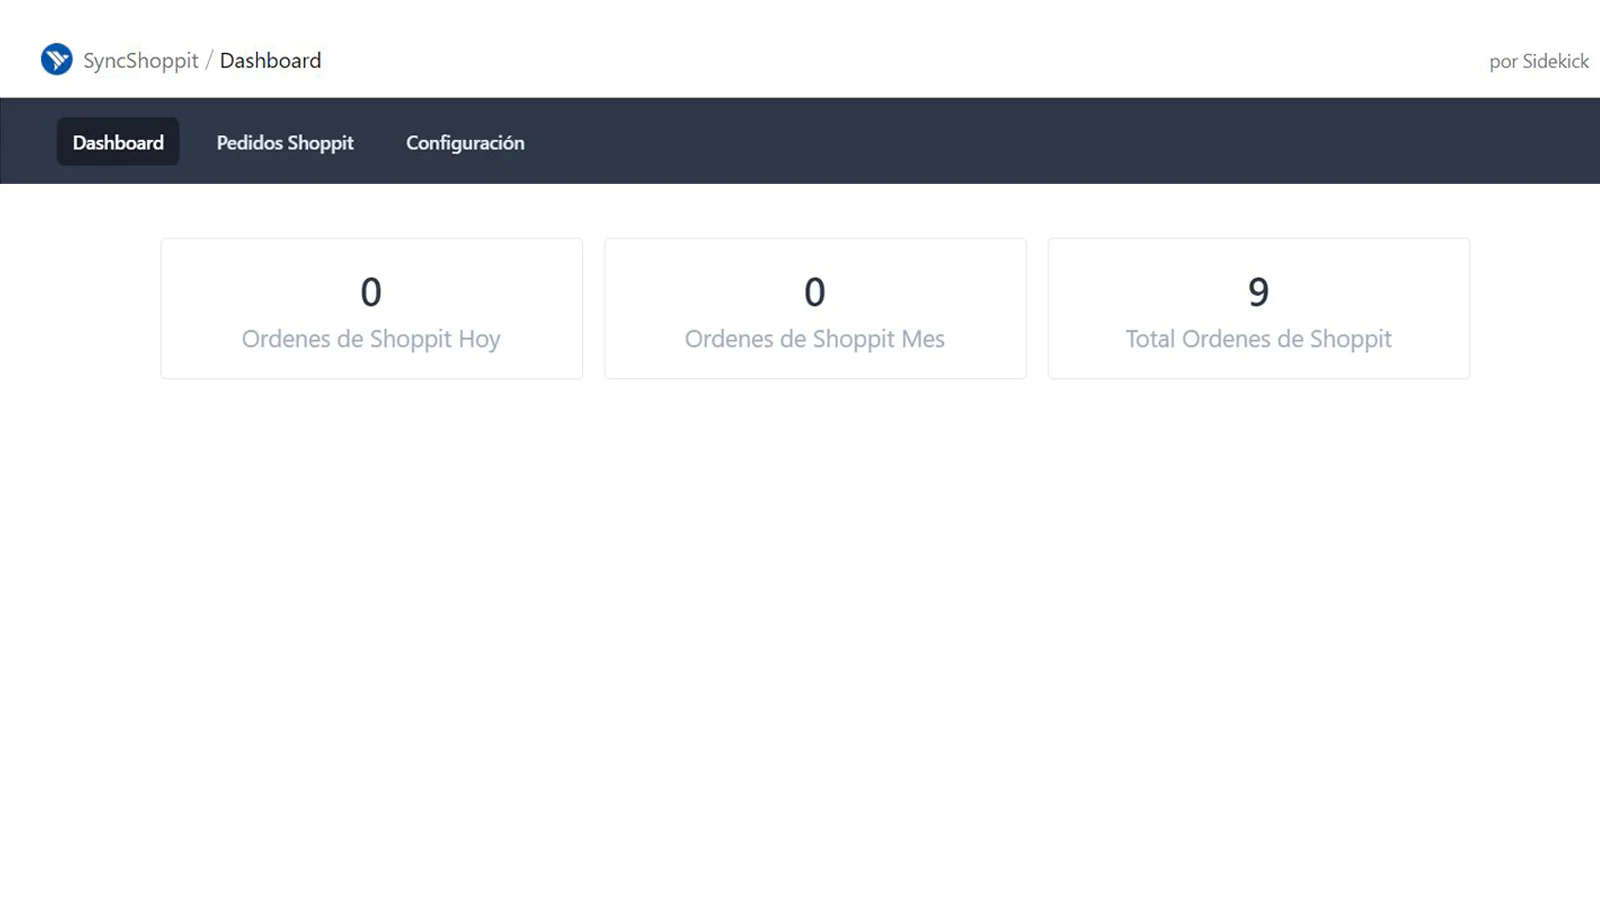The height and width of the screenshot is (900, 1600).
Task: Click the 0 value above Shoppit Hoy
Action: pyautogui.click(x=371, y=292)
